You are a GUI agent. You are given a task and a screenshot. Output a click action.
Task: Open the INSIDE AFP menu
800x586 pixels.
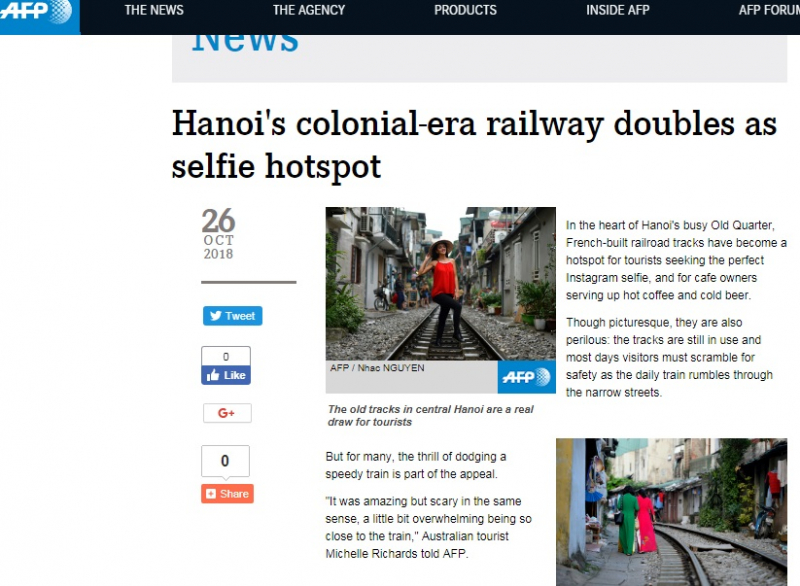617,10
